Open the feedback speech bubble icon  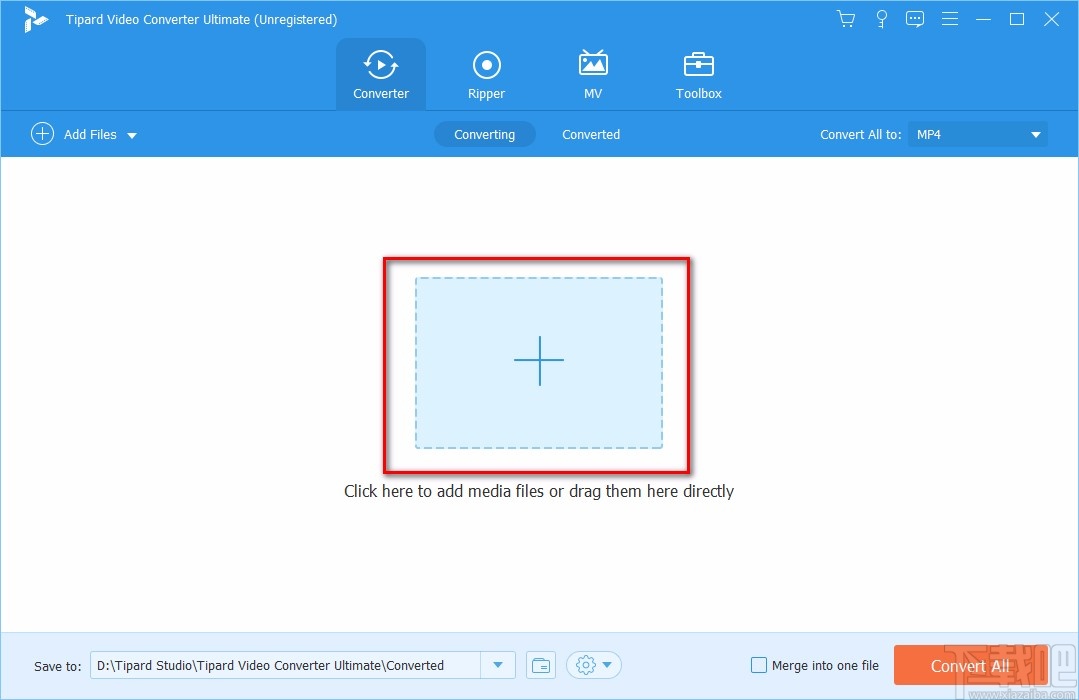pyautogui.click(x=915, y=18)
